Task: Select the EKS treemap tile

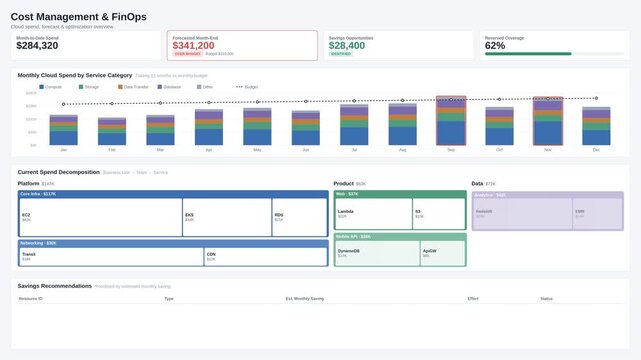Action: point(227,217)
